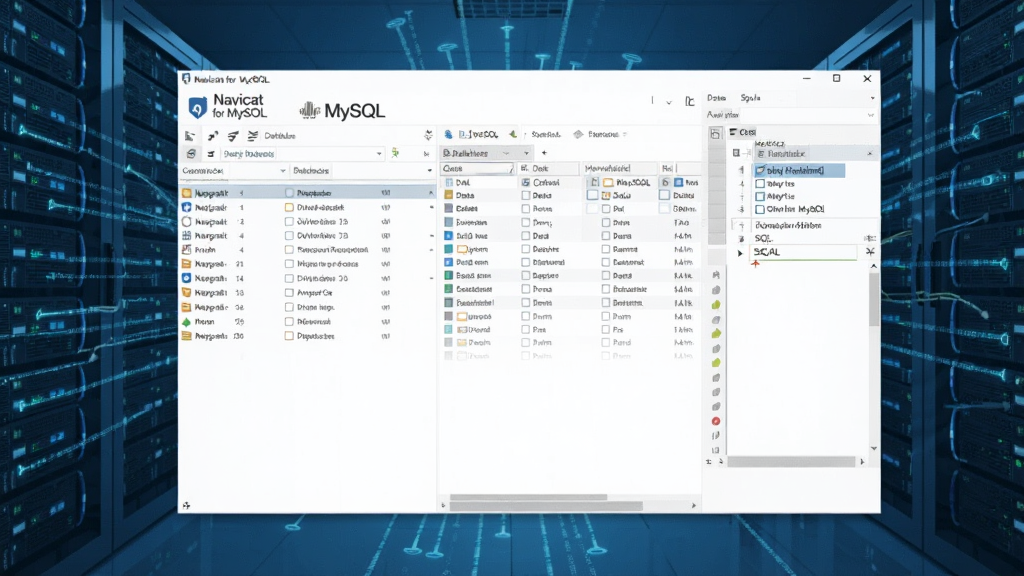Click the grid table icon in connections list
This screenshot has width=1024, height=576.
coord(187,236)
